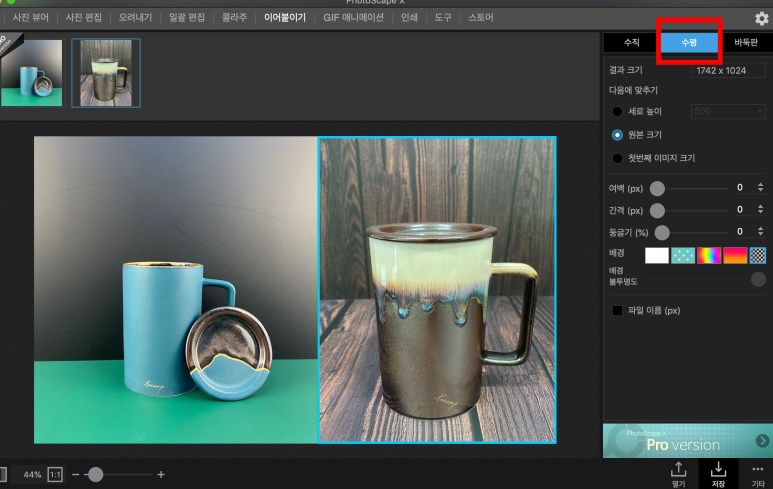Choose the red-orange gradient background swatch
Viewport: 773px width, 489px height.
tap(735, 255)
